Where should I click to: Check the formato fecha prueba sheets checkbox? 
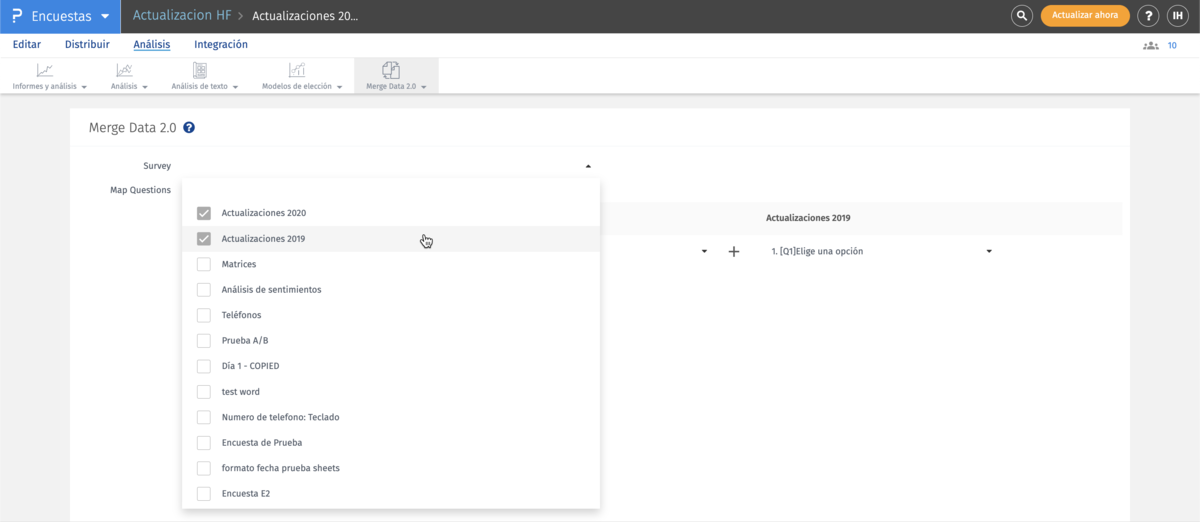pyautogui.click(x=204, y=468)
